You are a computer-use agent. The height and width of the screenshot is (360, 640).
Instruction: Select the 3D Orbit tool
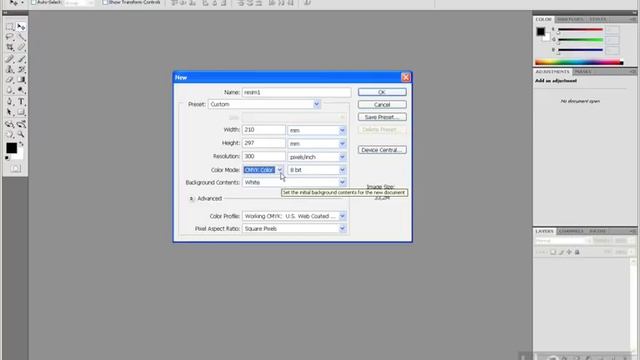[x=21, y=124]
